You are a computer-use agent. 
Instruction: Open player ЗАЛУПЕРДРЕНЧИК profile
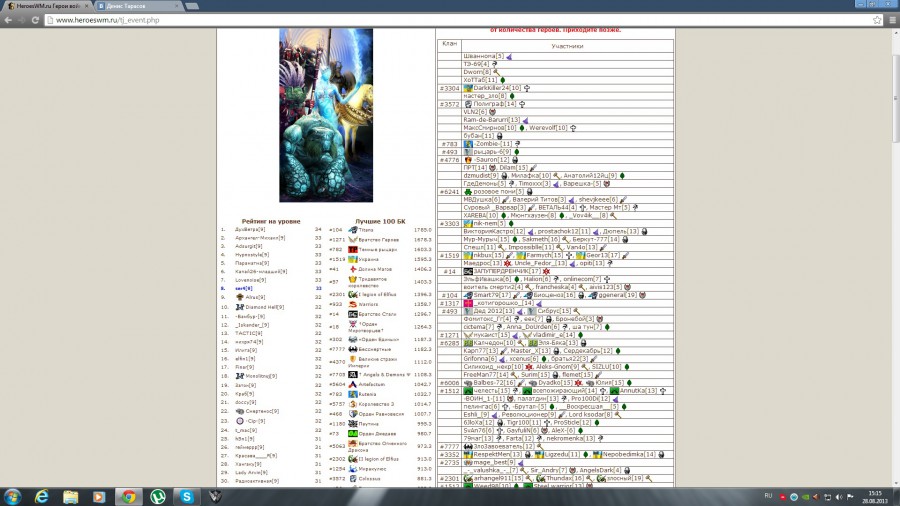pos(506,271)
